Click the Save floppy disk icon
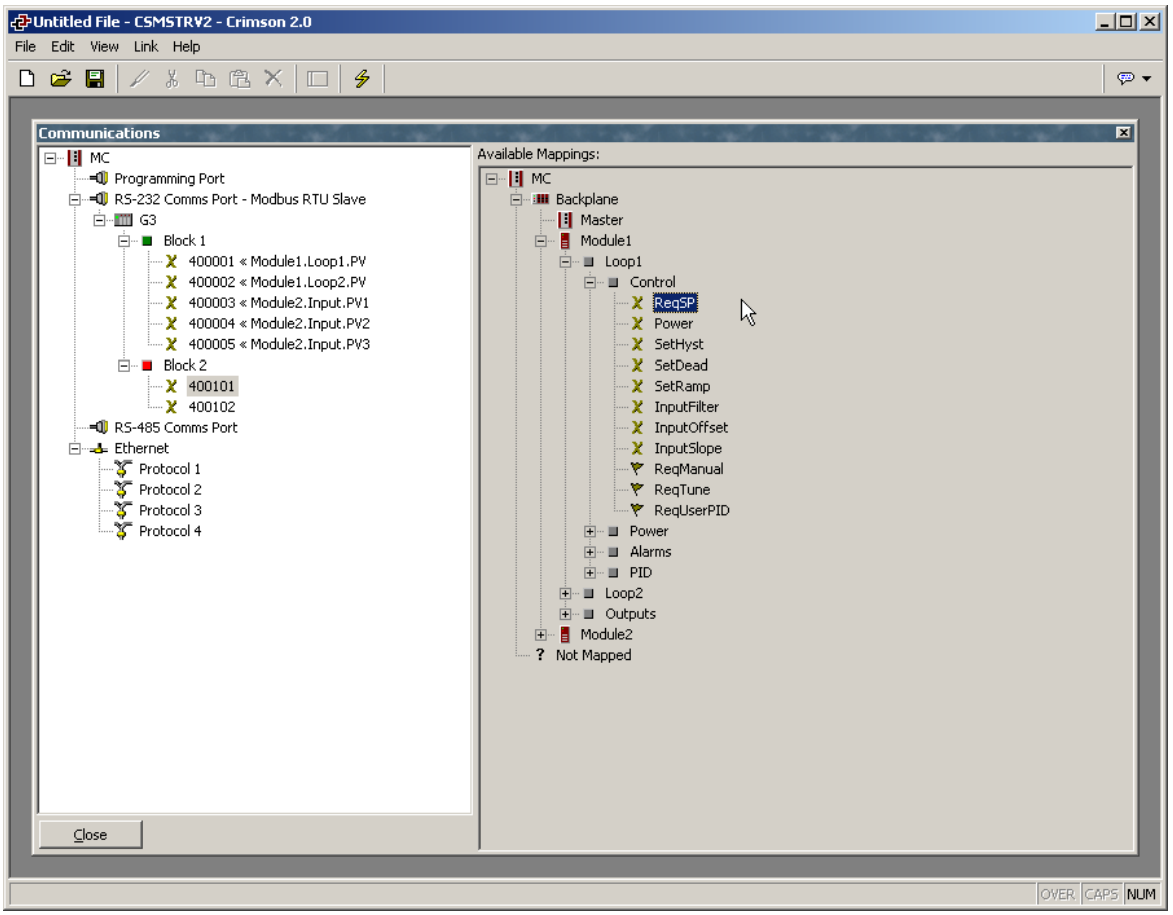This screenshot has width=1173, height=915. coord(95,79)
